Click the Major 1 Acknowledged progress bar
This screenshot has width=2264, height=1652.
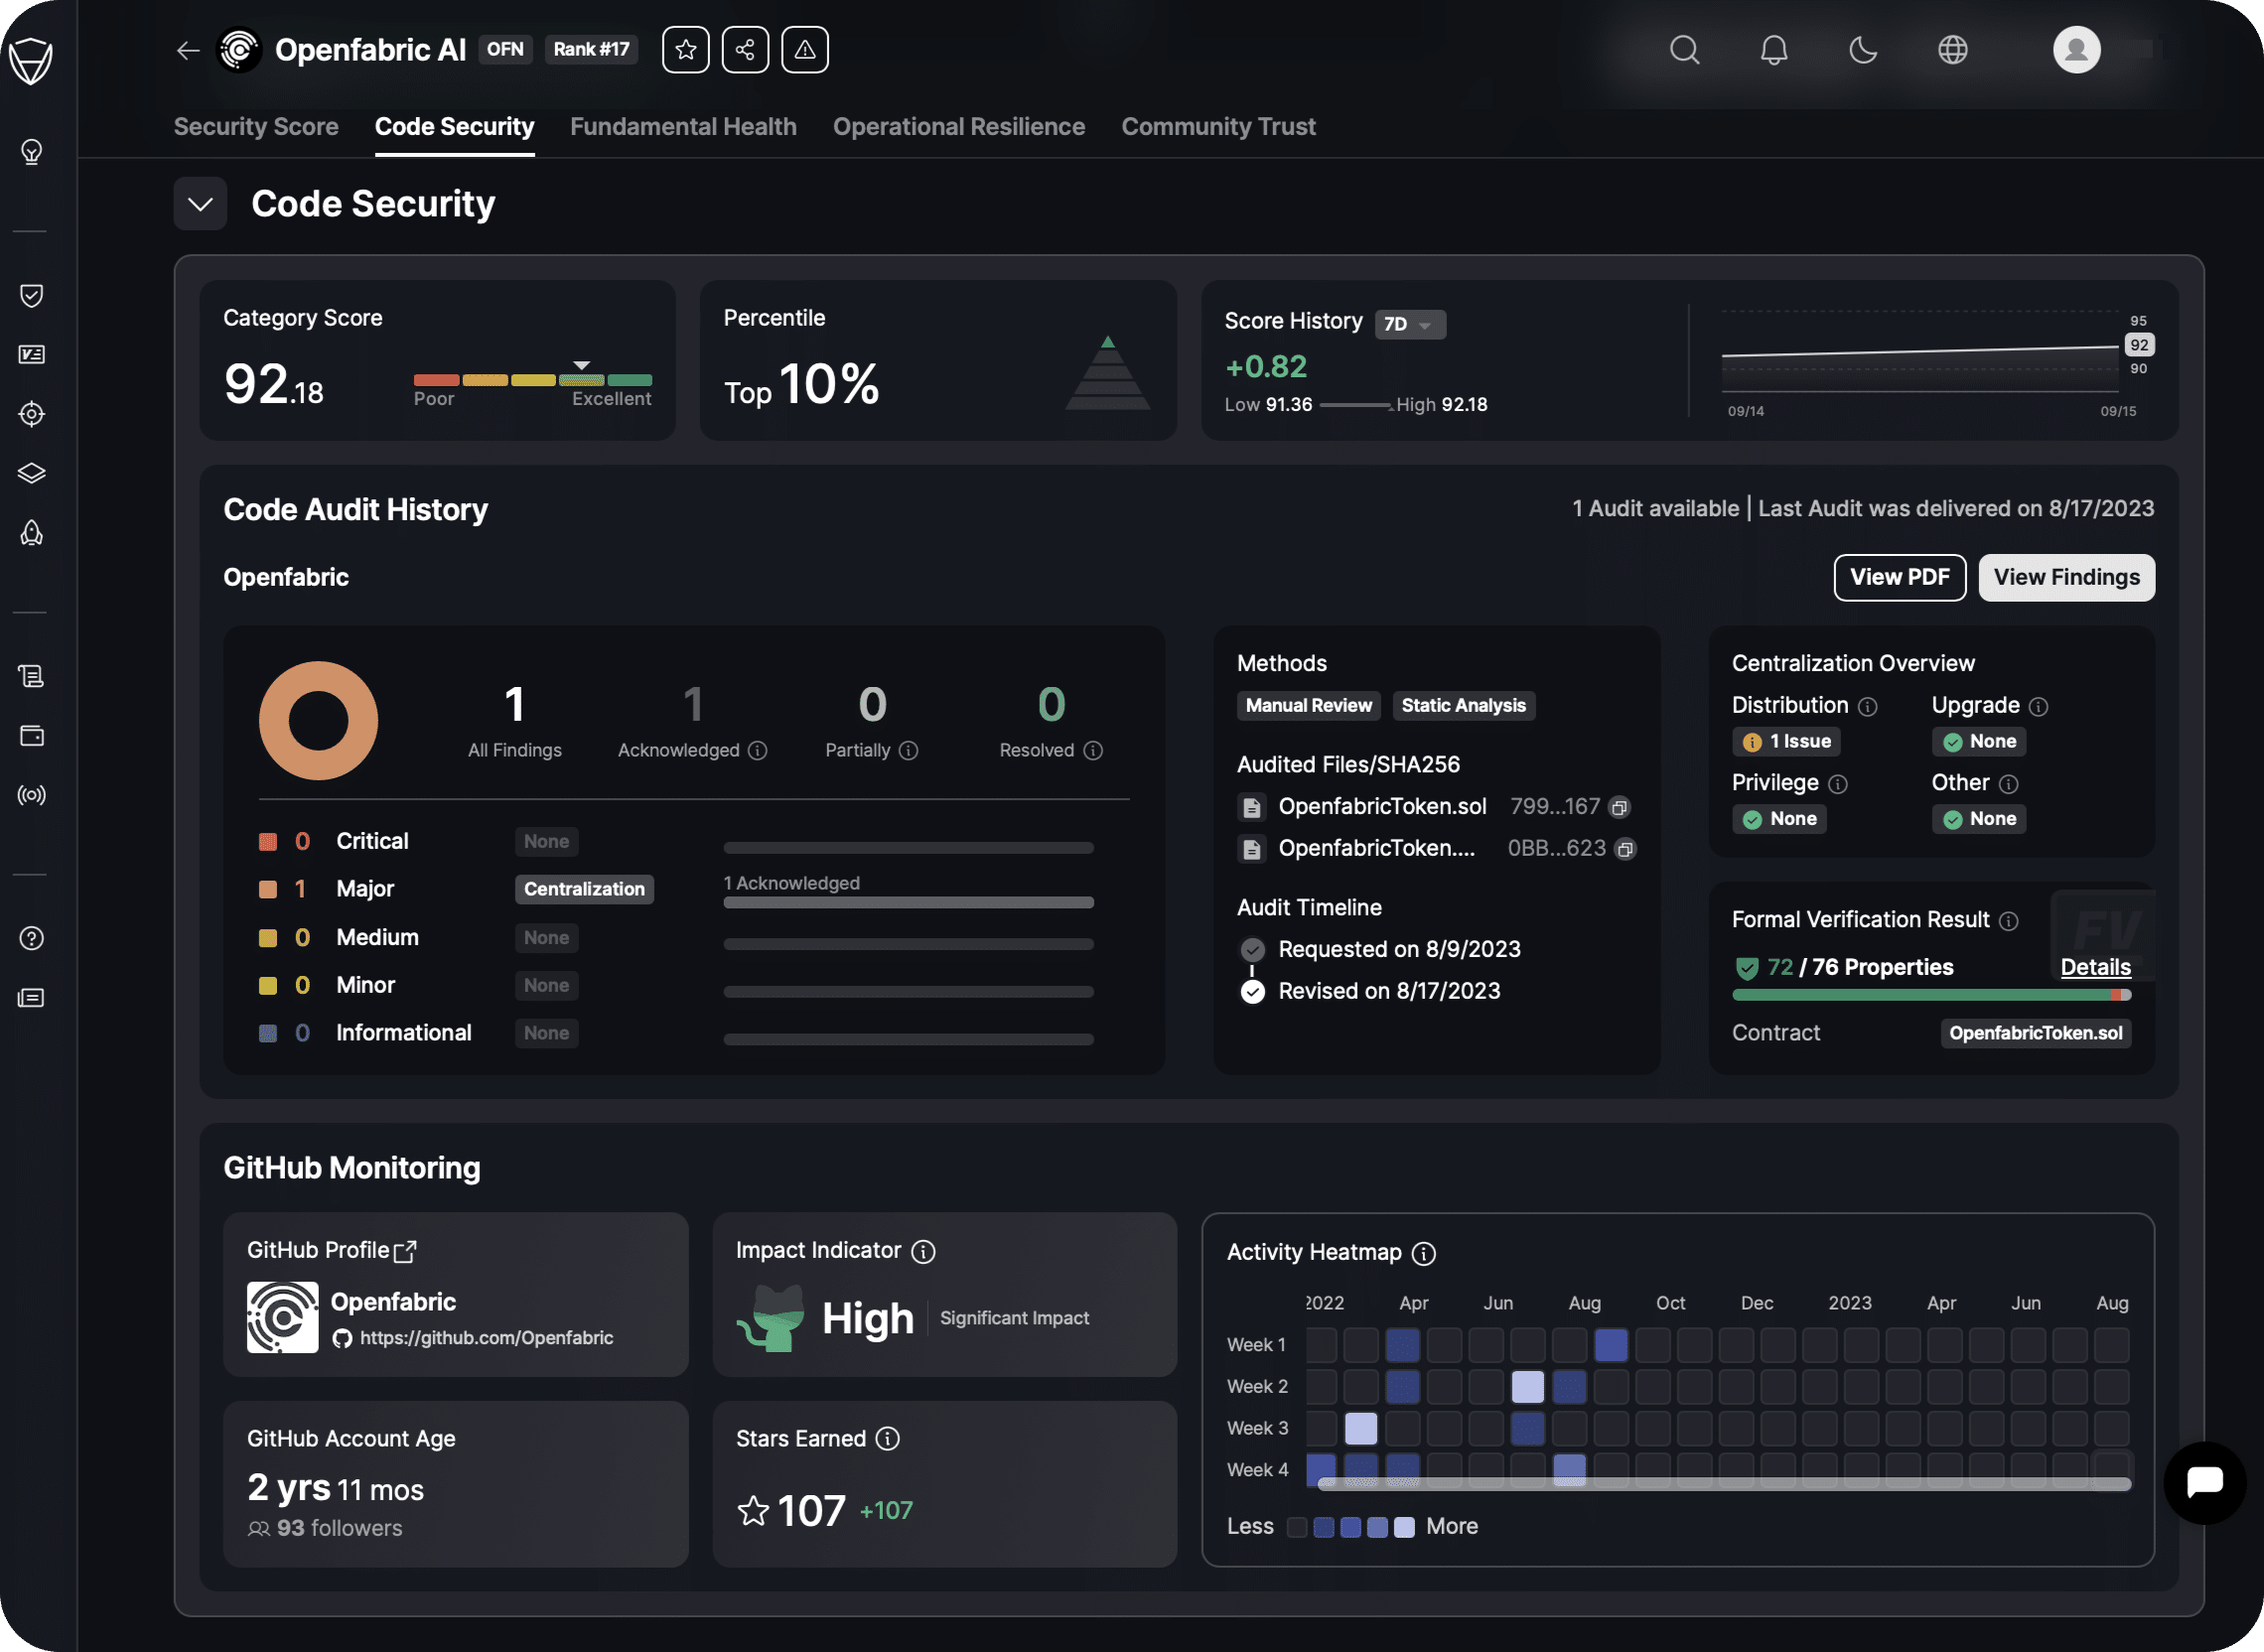point(908,903)
